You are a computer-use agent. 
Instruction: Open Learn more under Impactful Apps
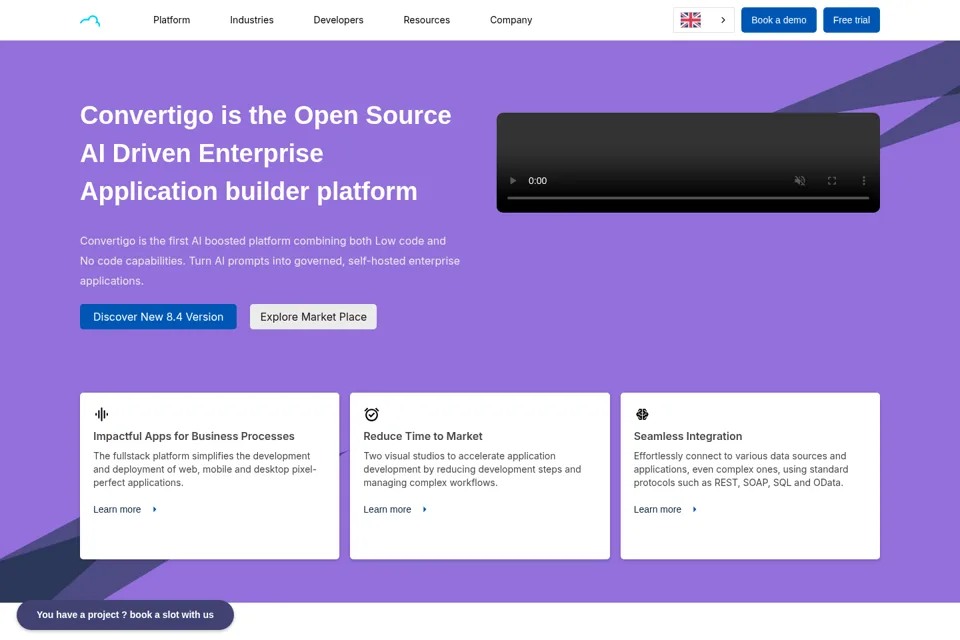(x=117, y=510)
